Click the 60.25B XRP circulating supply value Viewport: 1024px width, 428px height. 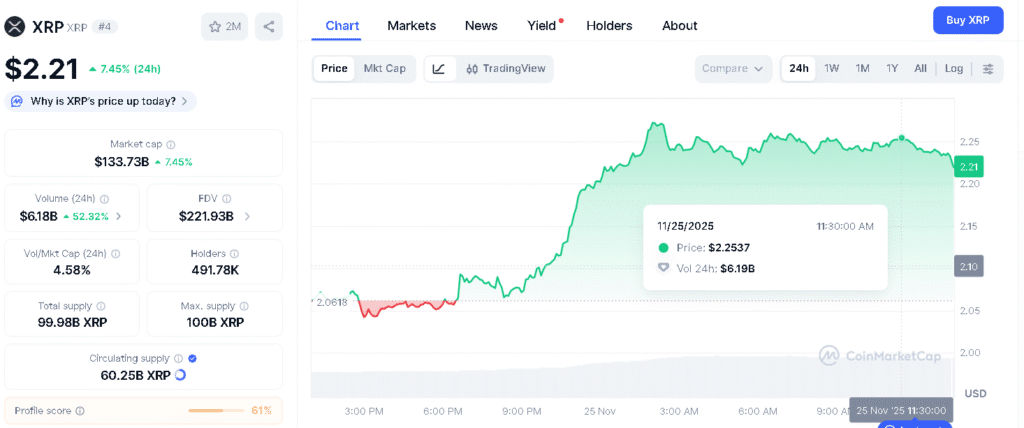click(x=135, y=375)
